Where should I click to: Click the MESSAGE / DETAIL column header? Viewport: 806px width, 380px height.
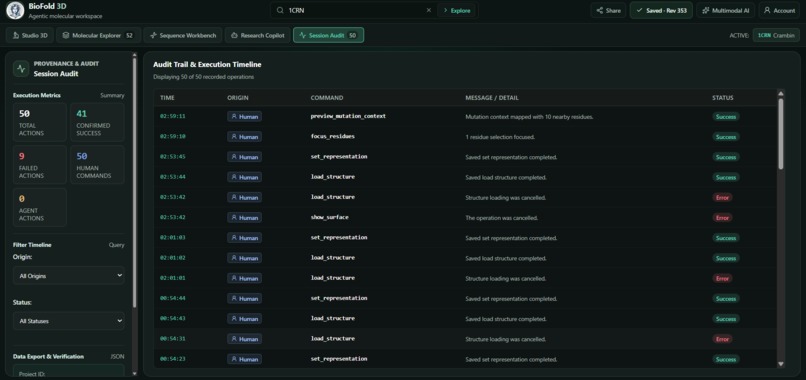(x=492, y=98)
